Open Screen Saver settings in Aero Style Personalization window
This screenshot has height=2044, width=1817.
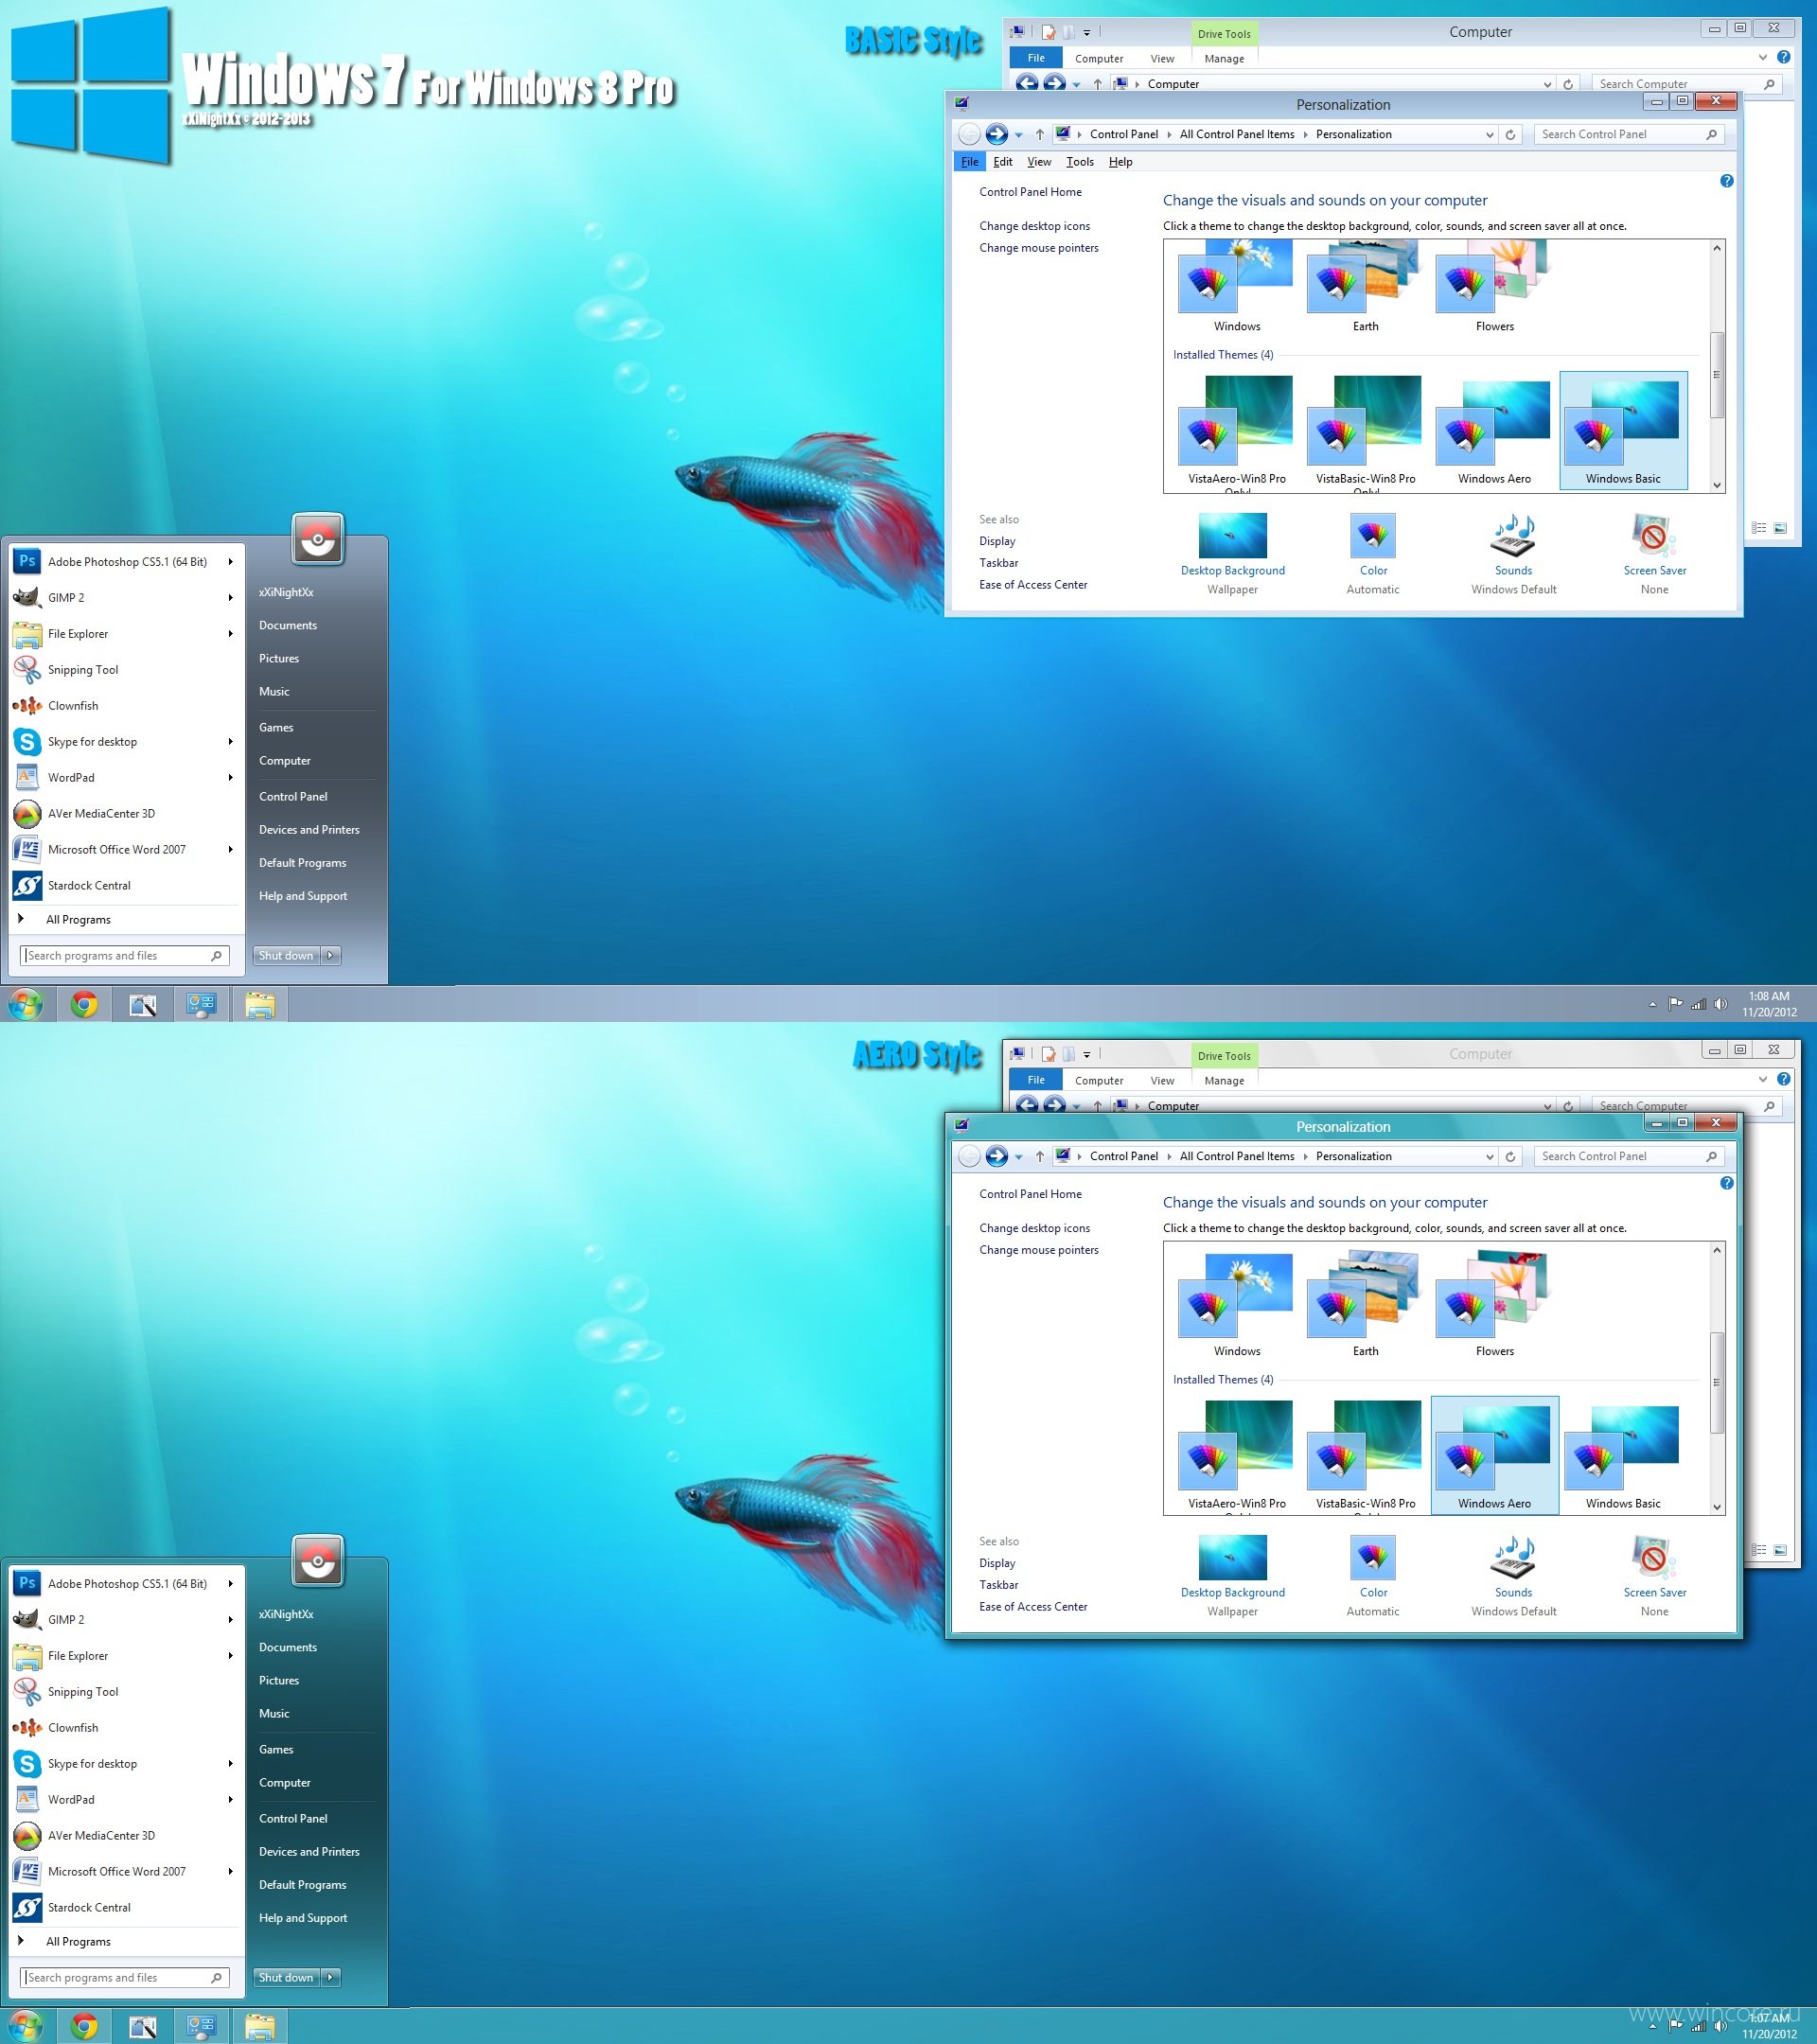[1654, 1576]
